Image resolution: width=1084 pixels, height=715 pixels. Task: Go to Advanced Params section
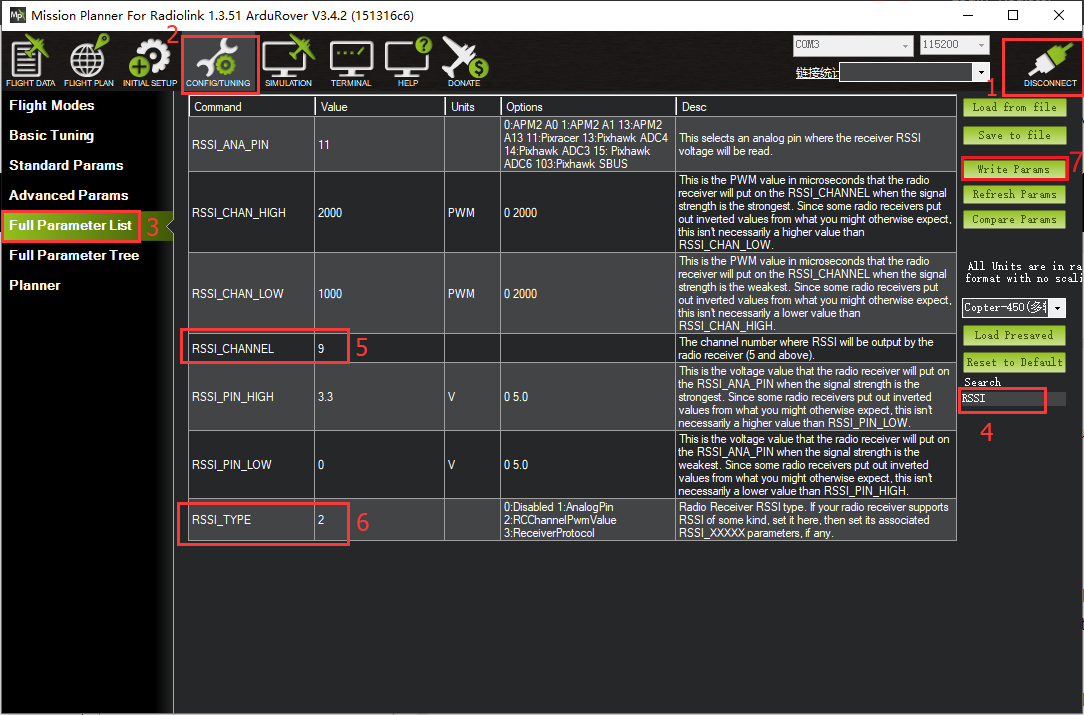[x=68, y=195]
